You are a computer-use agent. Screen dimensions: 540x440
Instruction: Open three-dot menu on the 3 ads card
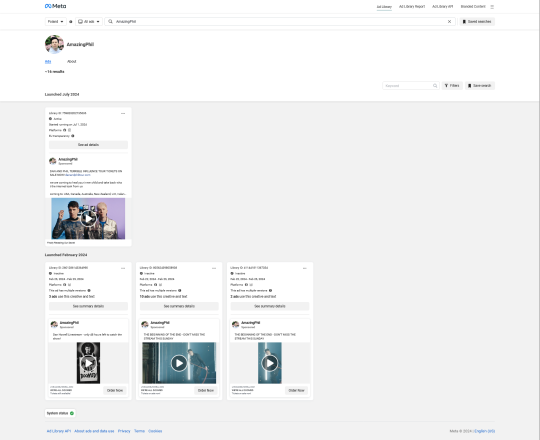point(123,268)
